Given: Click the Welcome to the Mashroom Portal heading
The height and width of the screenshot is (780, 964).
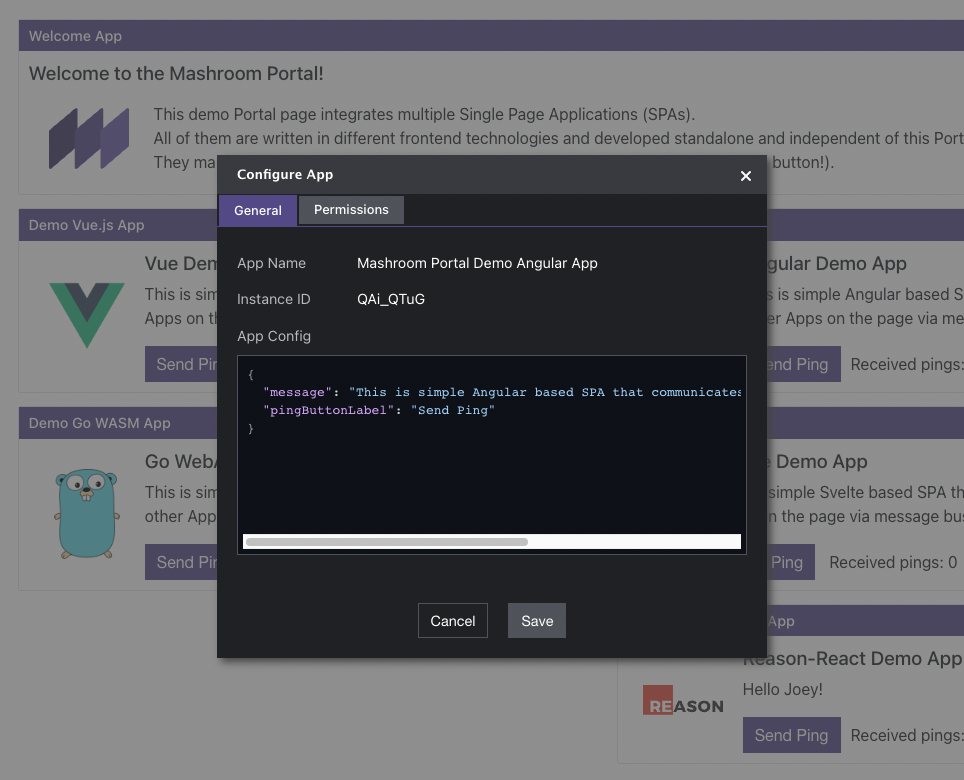Looking at the screenshot, I should point(176,74).
